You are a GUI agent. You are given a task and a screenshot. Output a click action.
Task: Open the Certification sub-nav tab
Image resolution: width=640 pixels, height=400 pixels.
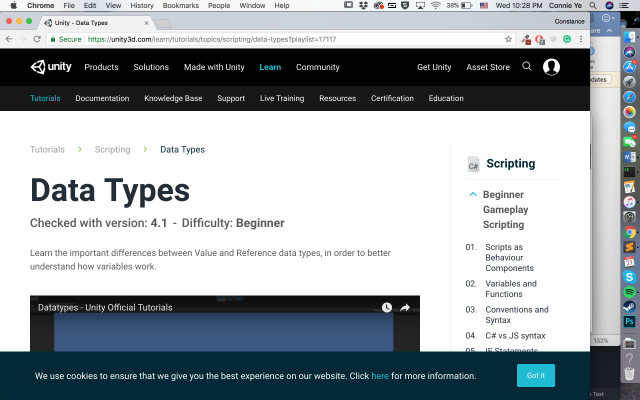(392, 98)
